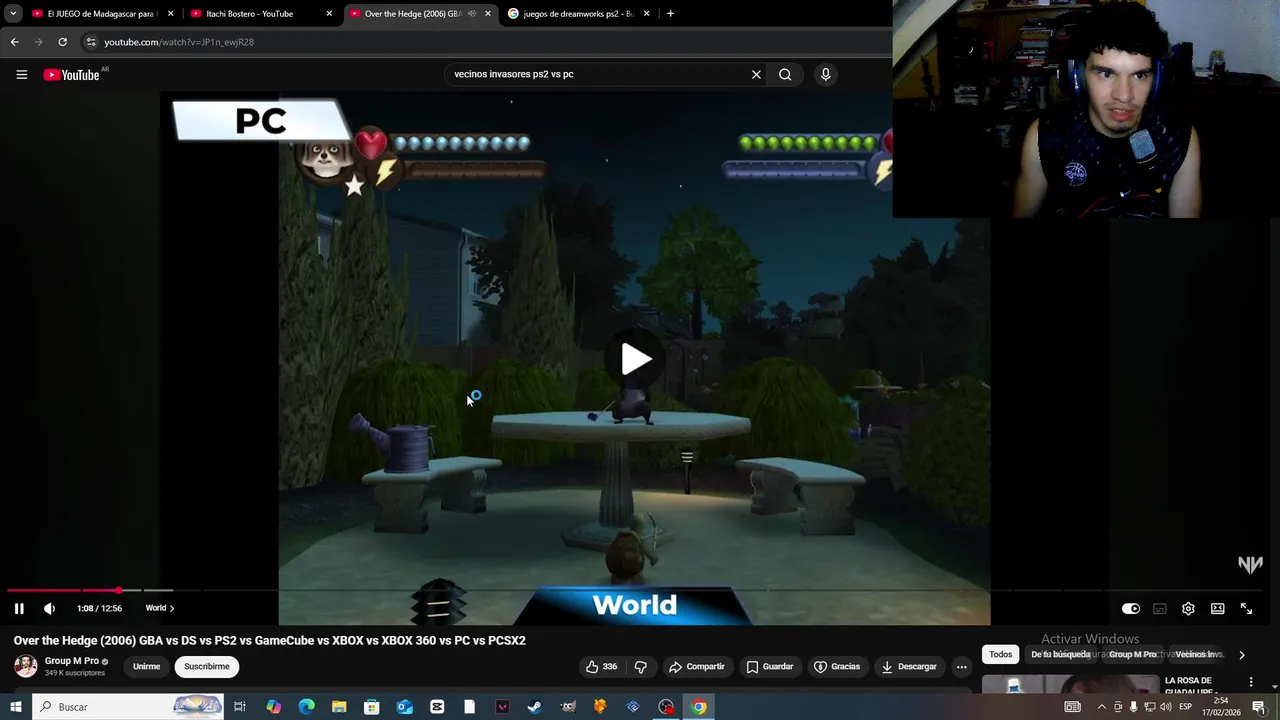This screenshot has width=1280, height=720.
Task: Mute the video with the volume icon
Action: [49, 608]
